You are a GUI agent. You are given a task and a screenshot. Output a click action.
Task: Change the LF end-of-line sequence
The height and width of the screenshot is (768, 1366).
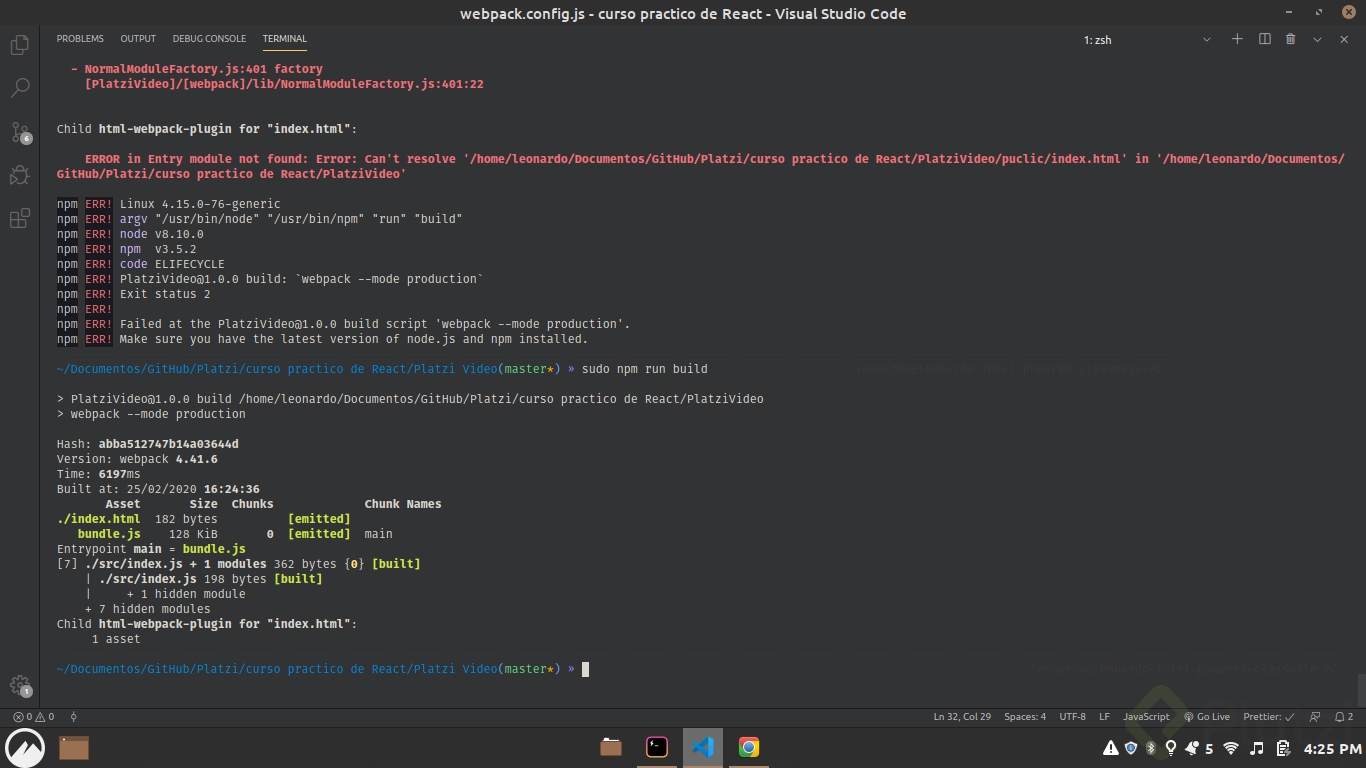point(1105,717)
